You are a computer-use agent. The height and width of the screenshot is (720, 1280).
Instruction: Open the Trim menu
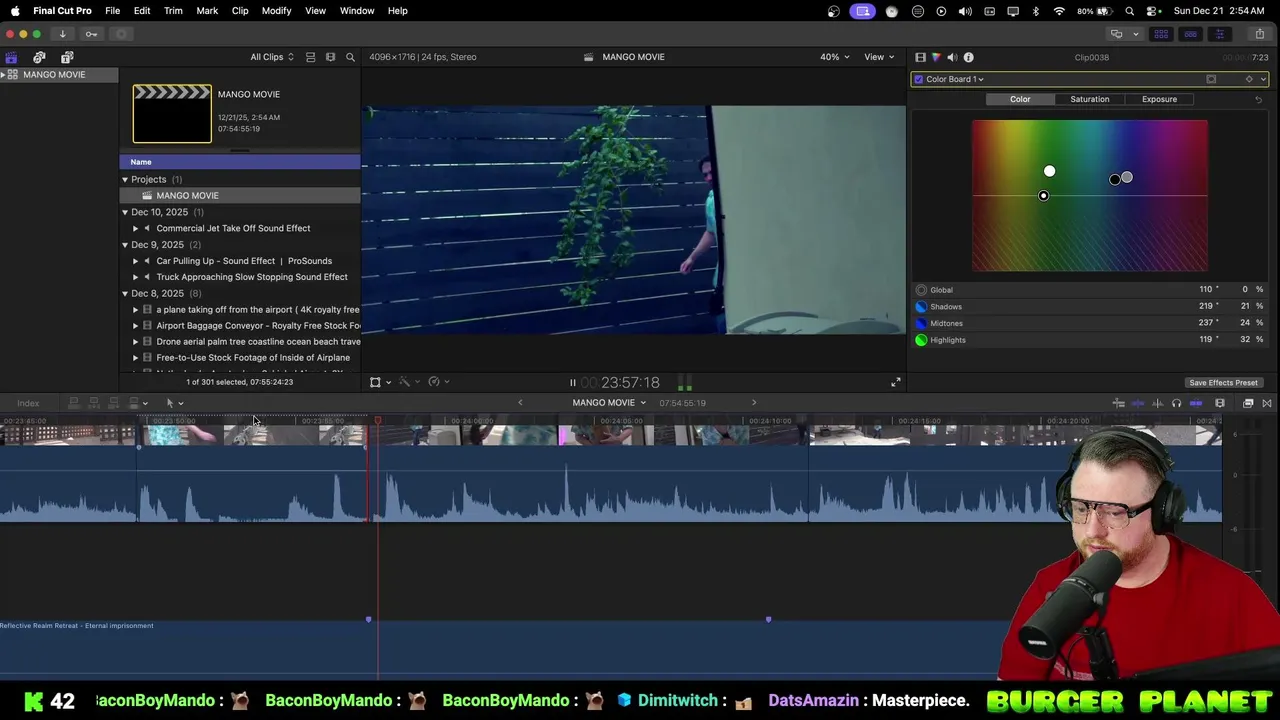(173, 11)
